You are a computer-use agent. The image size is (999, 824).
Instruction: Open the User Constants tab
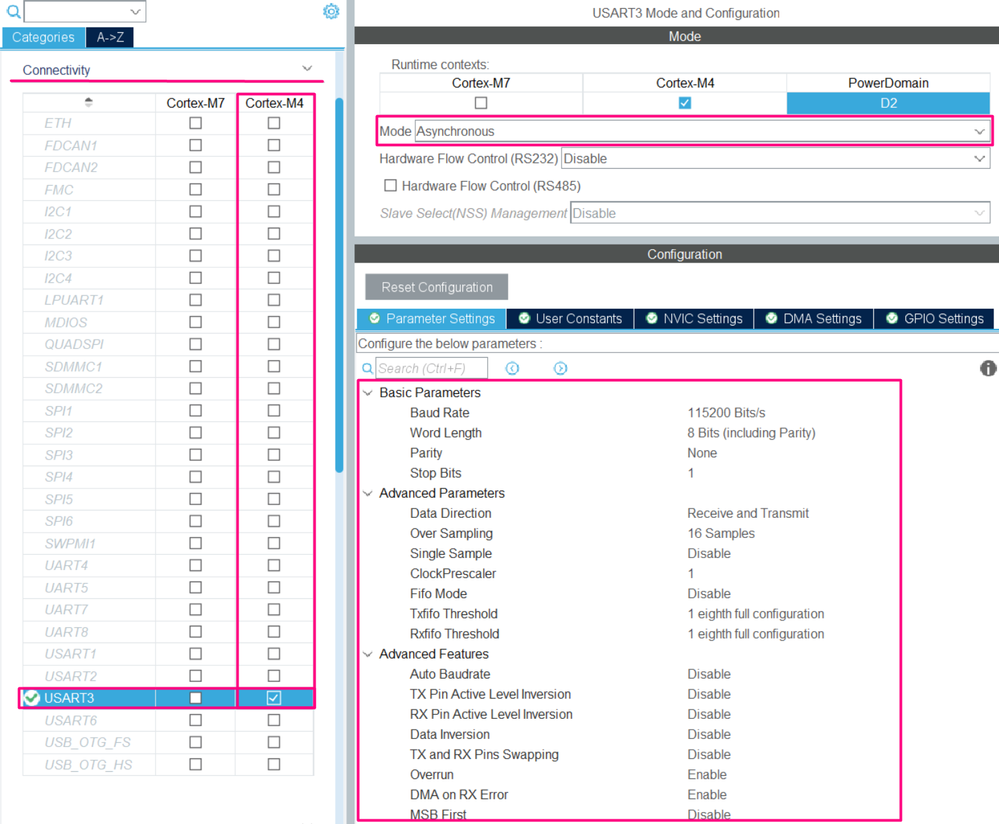pos(570,319)
